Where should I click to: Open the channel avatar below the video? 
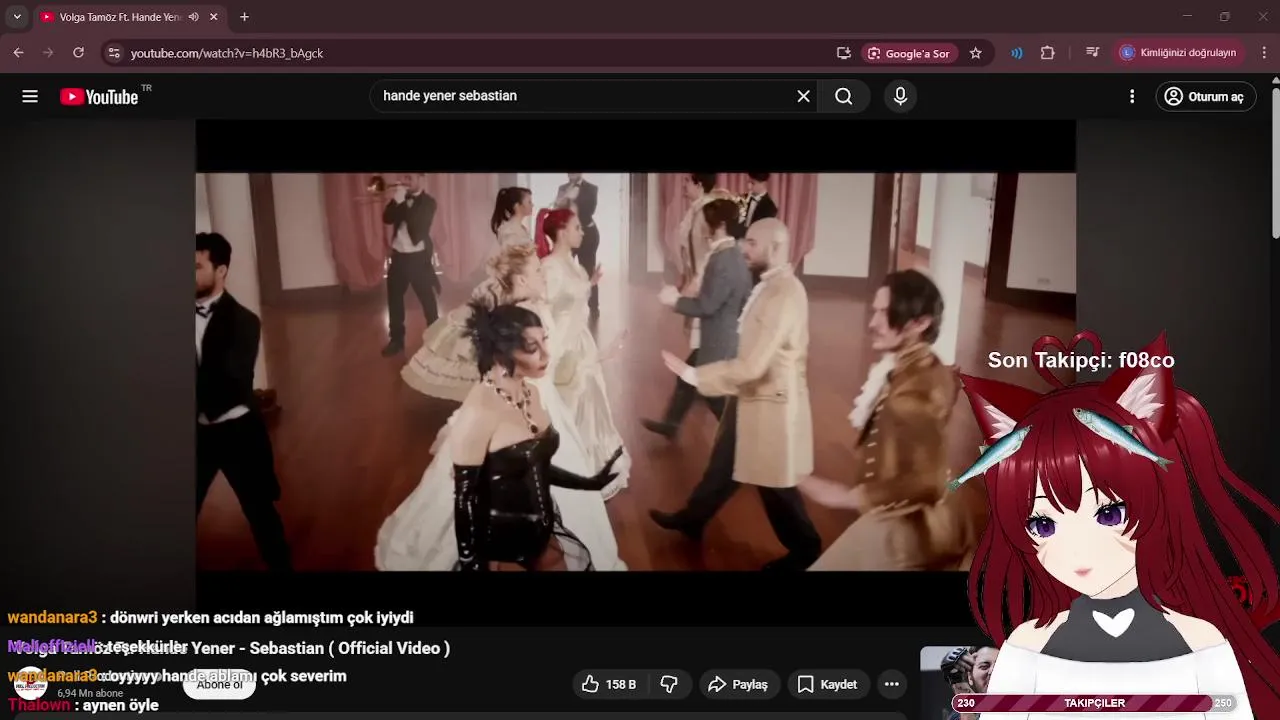tap(30, 684)
